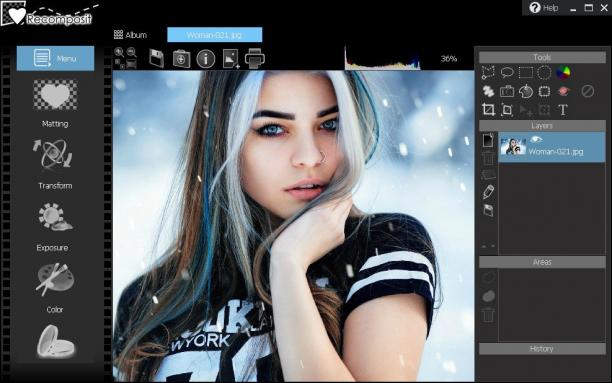Select the Text tool T icon
Viewport: 612px width, 383px height.
(562, 110)
